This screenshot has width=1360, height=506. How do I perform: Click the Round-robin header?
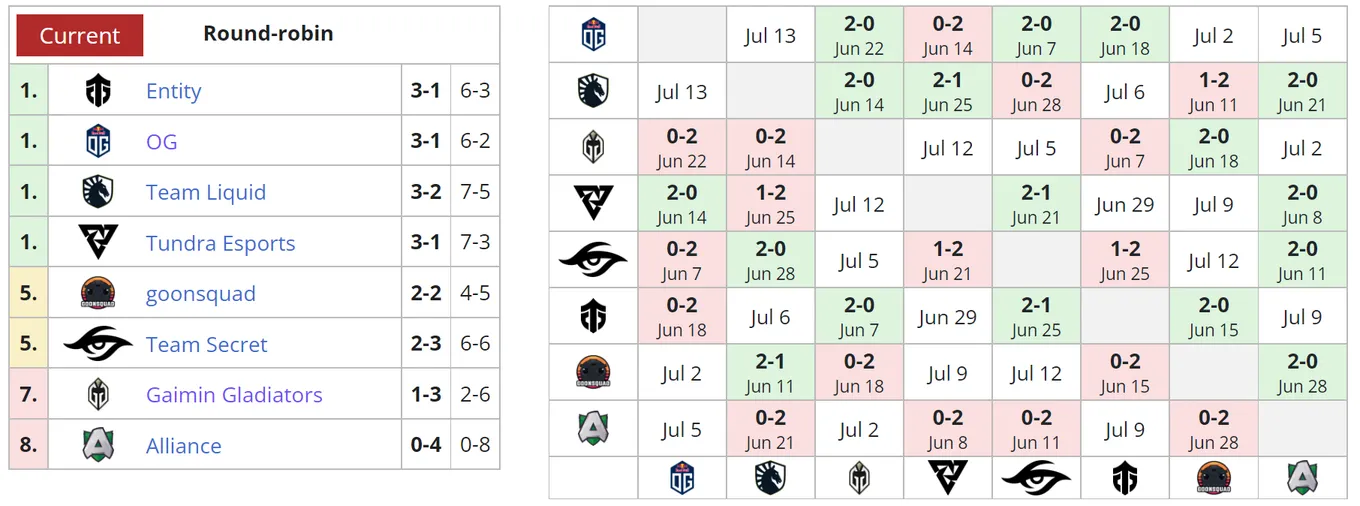(x=268, y=34)
